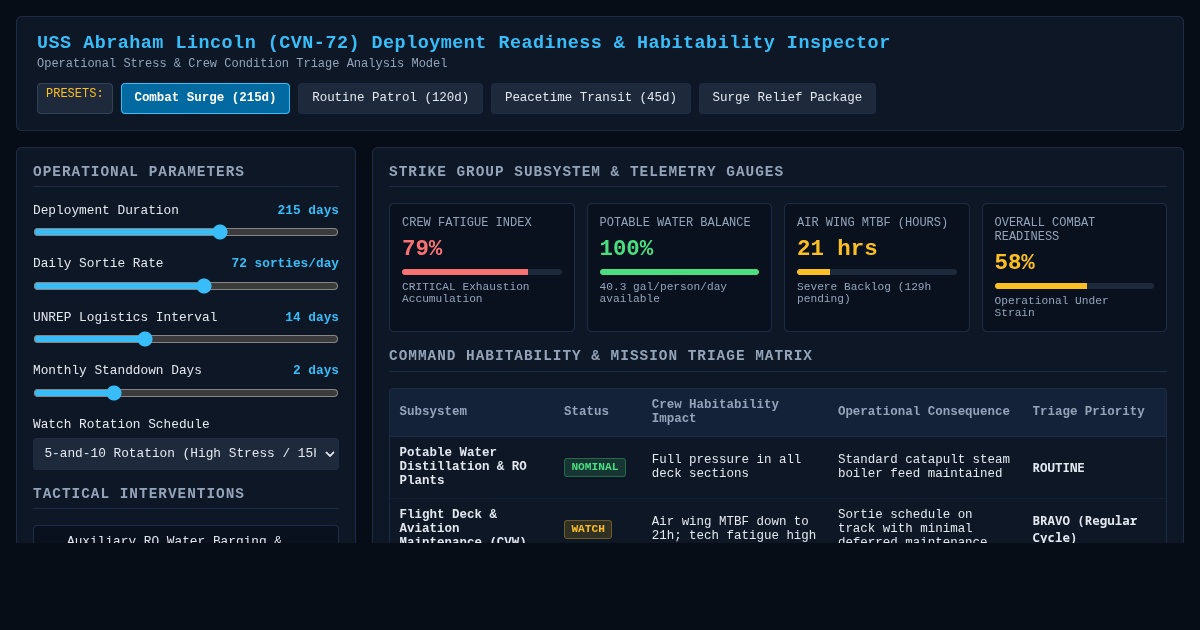Click the WATCH status badge
Image resolution: width=1200 pixels, height=630 pixels.
[x=588, y=529]
